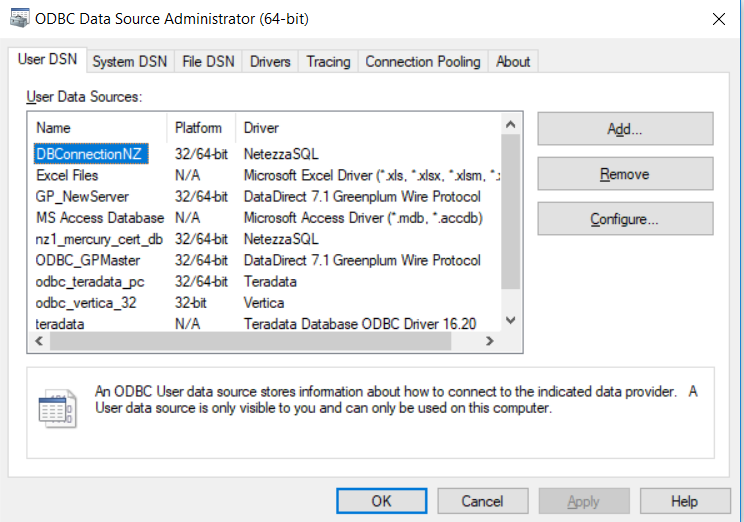Click the vertical scrollbar thumb
744x522 pixels.
point(511,212)
